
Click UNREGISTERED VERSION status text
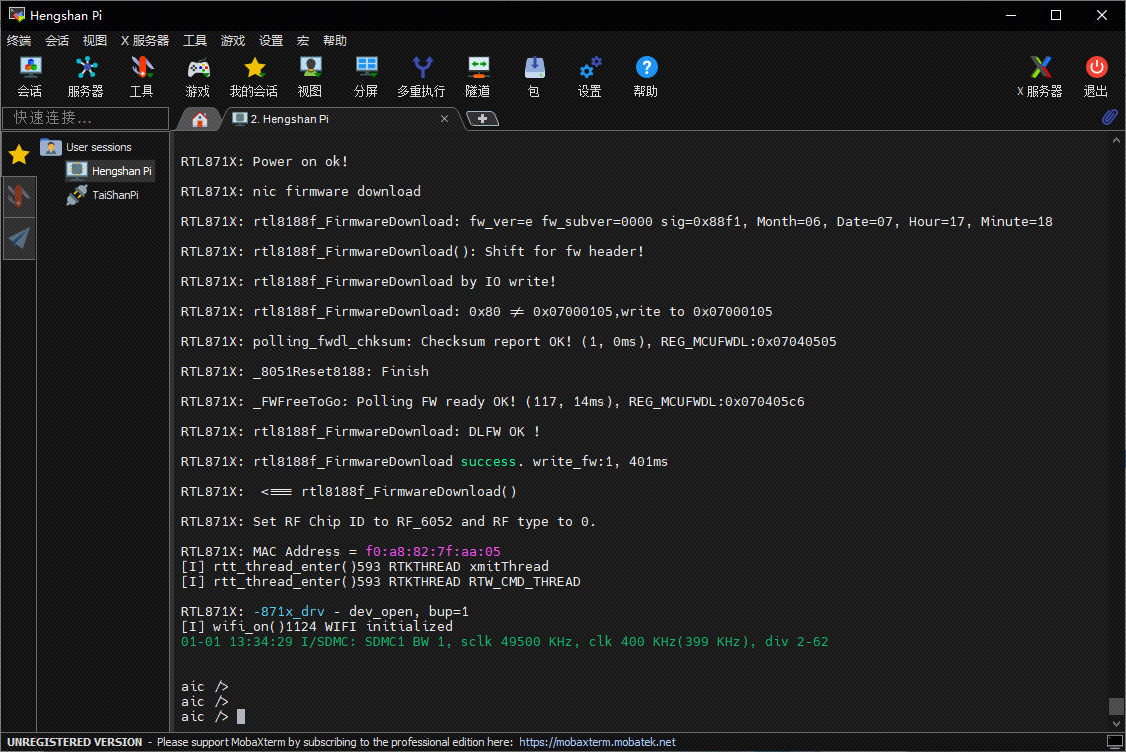pos(75,742)
